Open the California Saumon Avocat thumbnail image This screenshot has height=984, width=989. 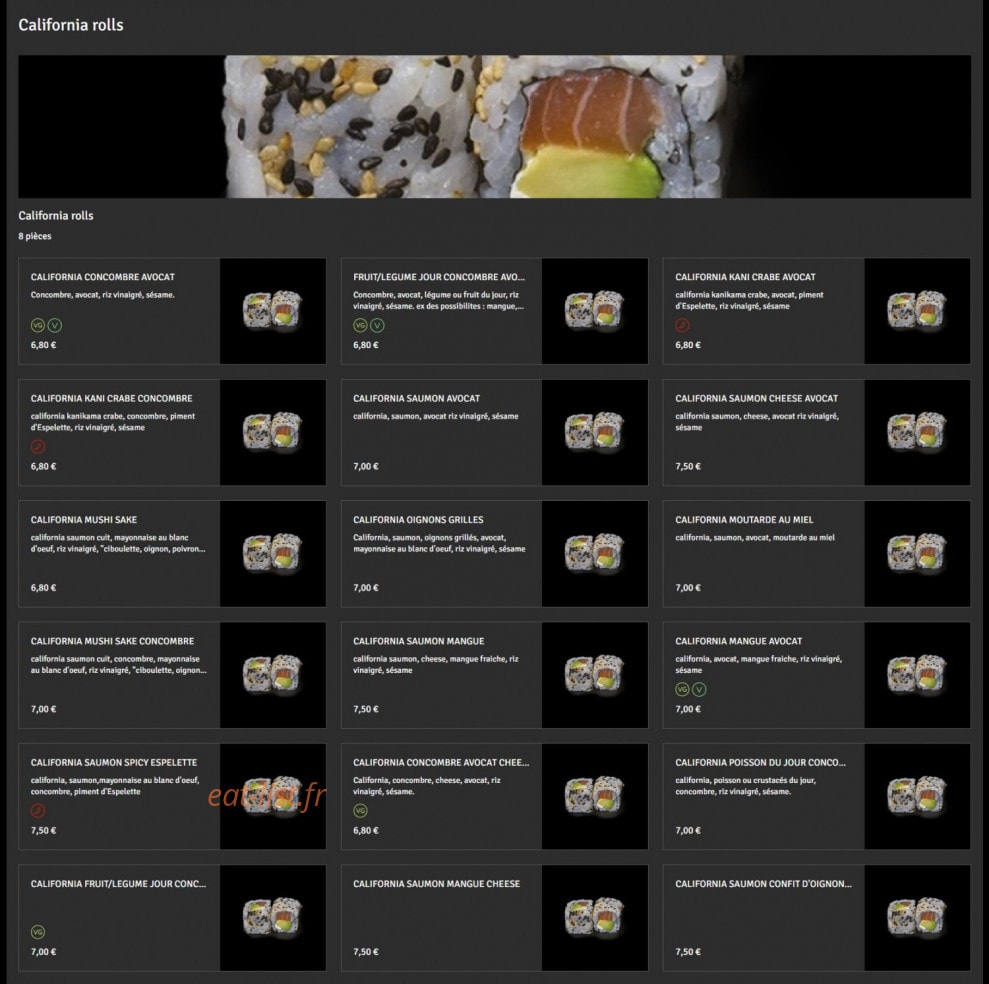595,432
